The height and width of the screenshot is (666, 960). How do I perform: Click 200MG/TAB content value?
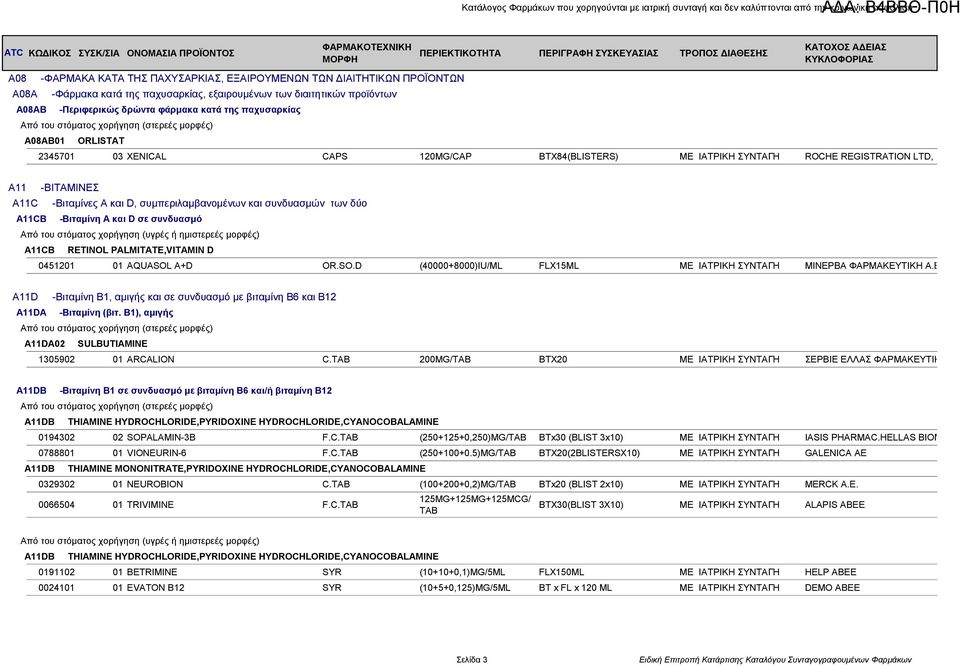click(x=445, y=359)
